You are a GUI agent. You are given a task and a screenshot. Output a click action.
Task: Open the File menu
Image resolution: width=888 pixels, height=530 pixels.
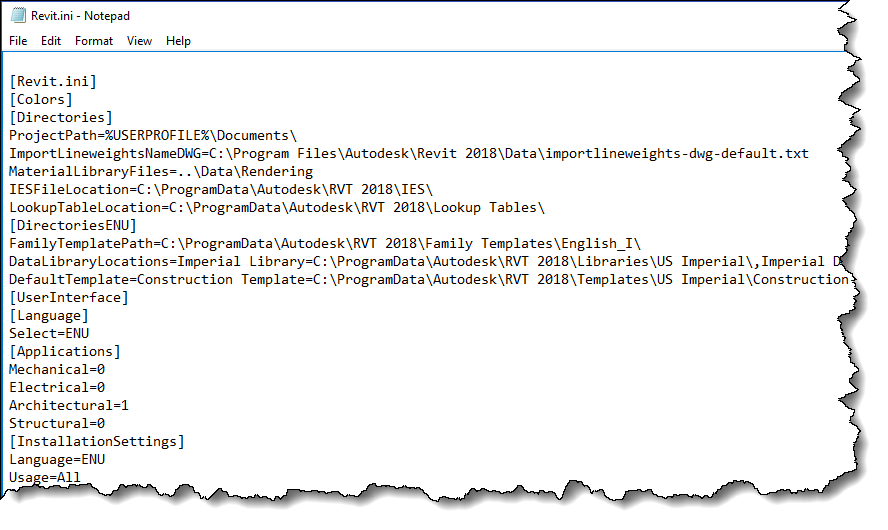(x=18, y=41)
